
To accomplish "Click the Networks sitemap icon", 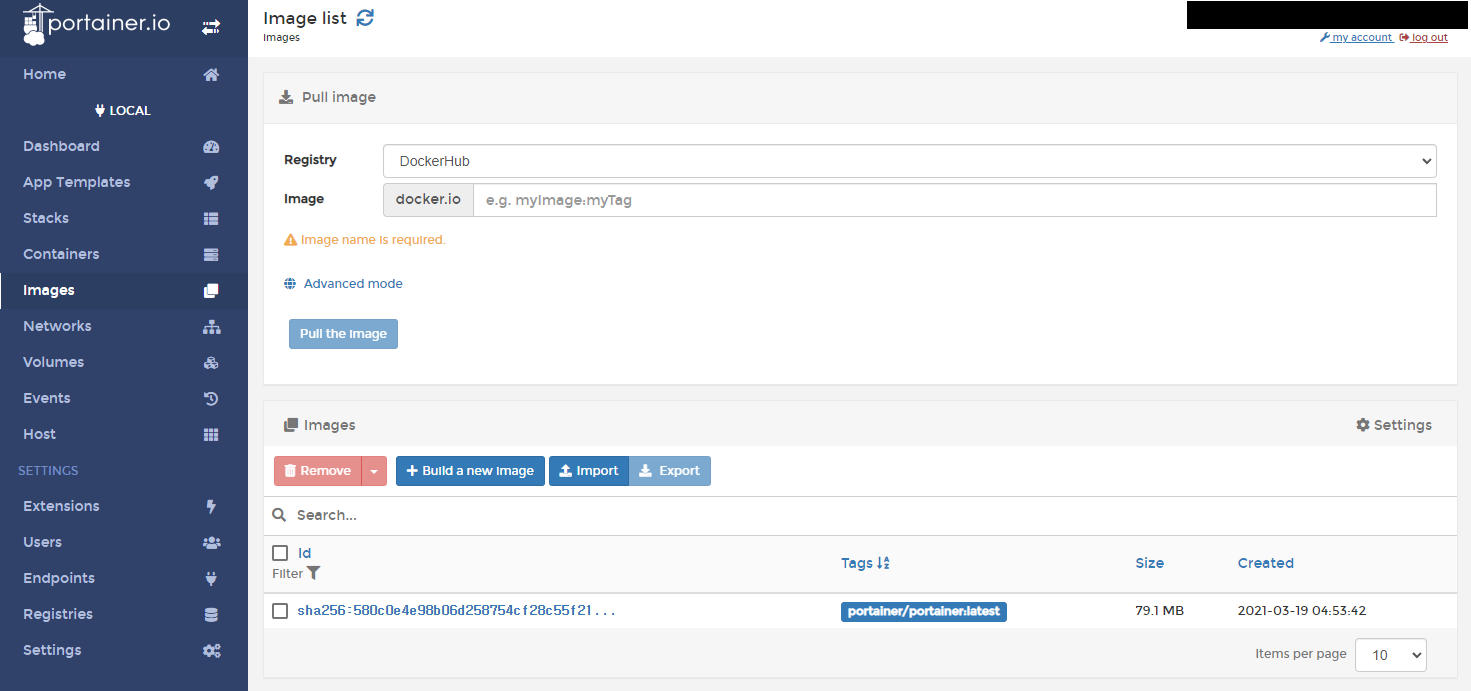I will 211,326.
